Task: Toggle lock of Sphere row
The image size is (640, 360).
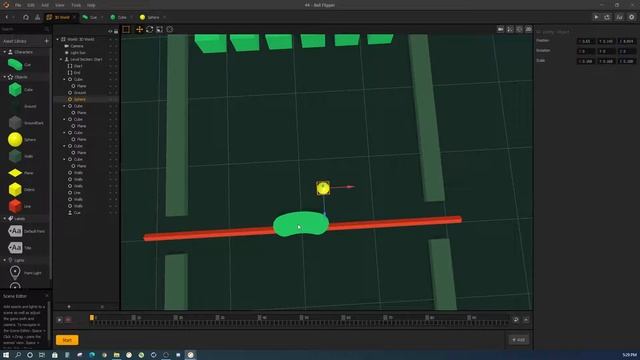Action: [116, 99]
